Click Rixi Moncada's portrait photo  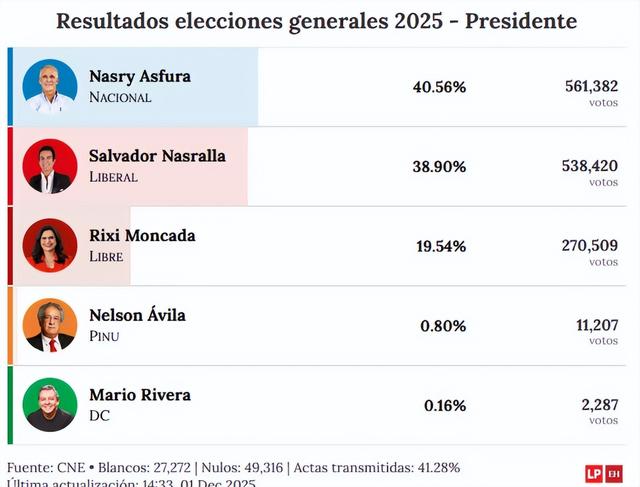(50, 246)
